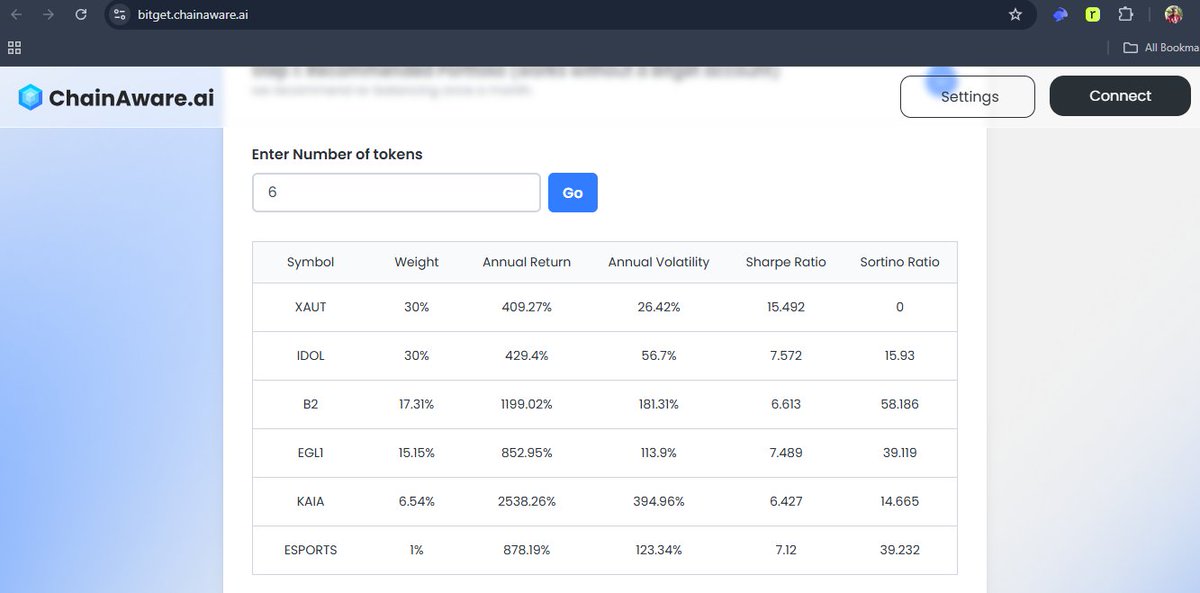The height and width of the screenshot is (593, 1200).
Task: Click the 181.31% volatility value
Action: pyautogui.click(x=659, y=404)
